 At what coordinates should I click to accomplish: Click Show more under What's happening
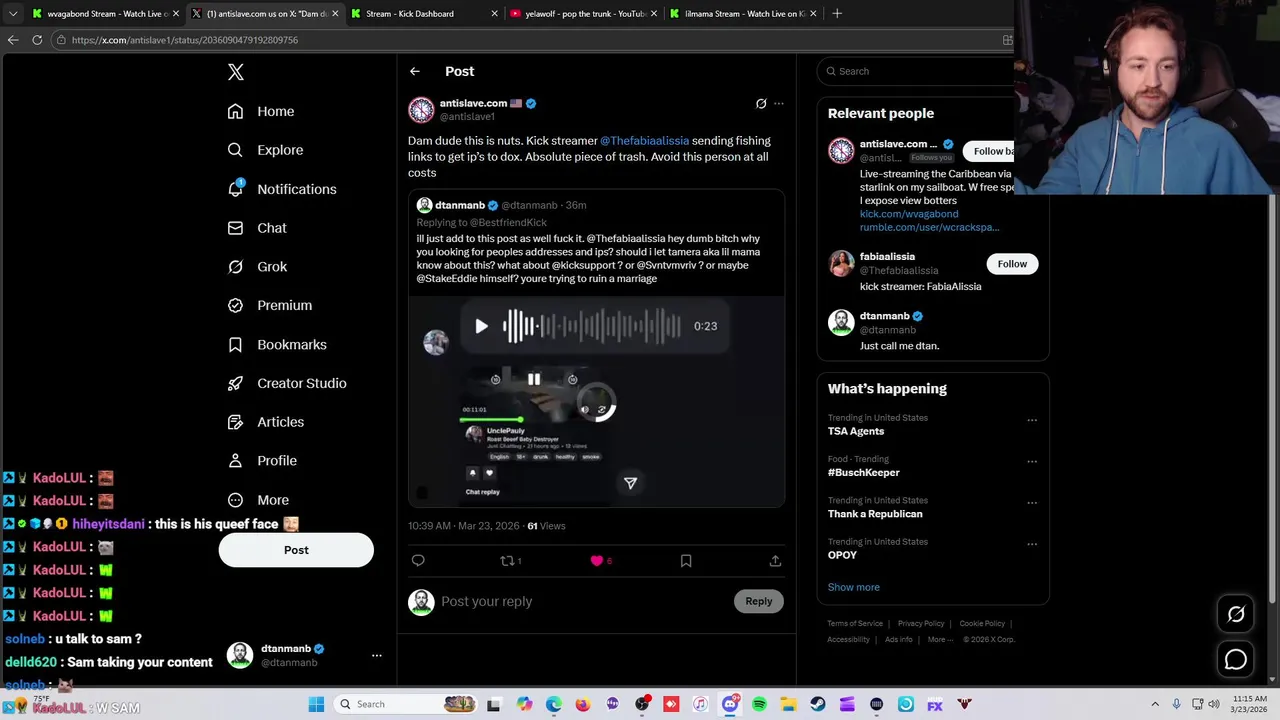click(853, 587)
